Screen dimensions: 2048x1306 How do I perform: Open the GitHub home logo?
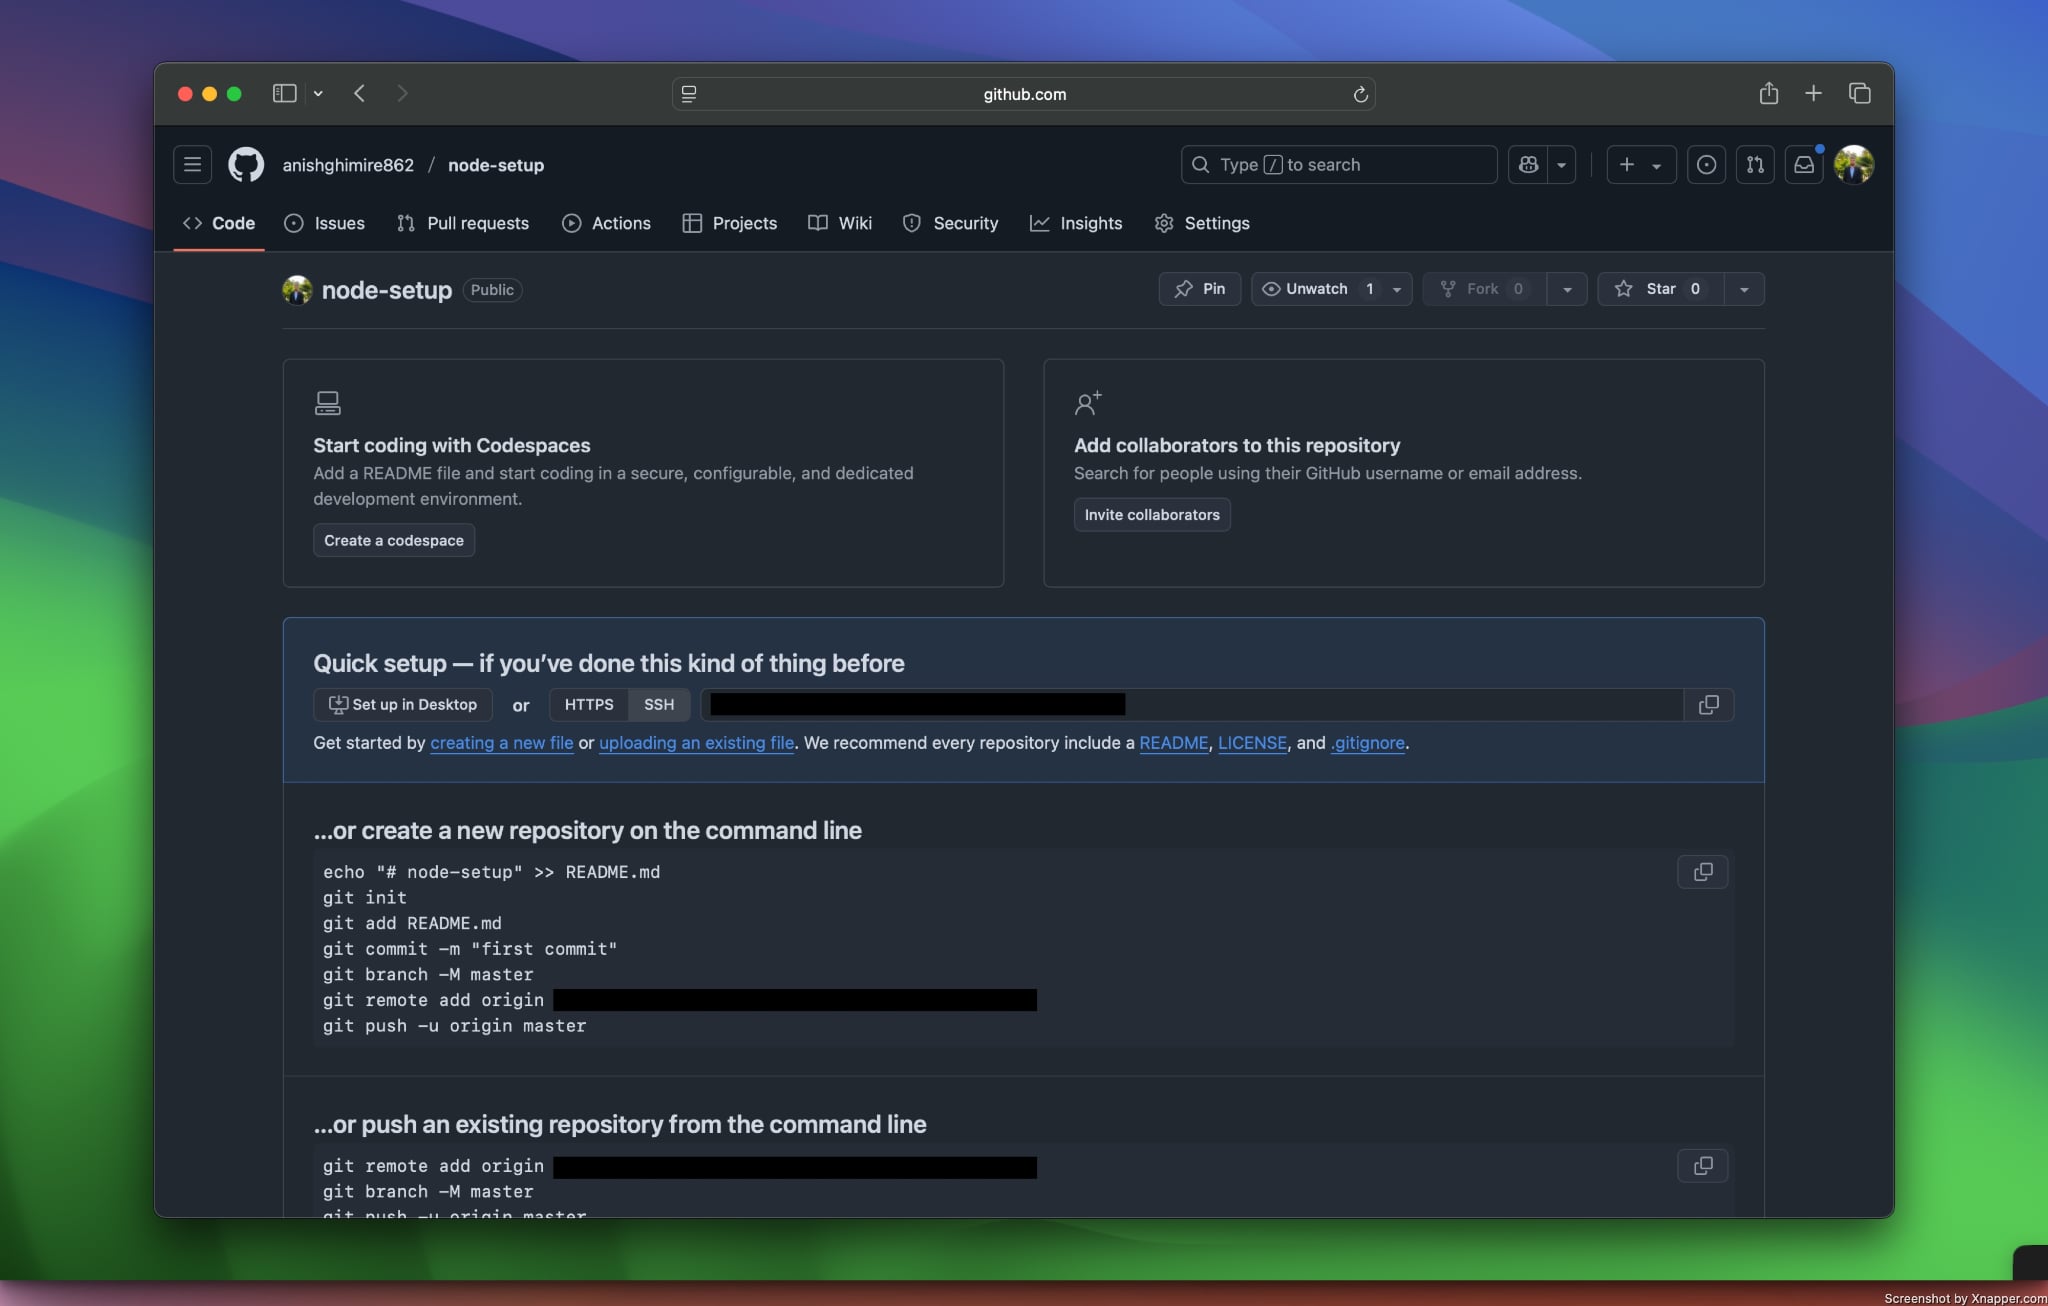[246, 164]
